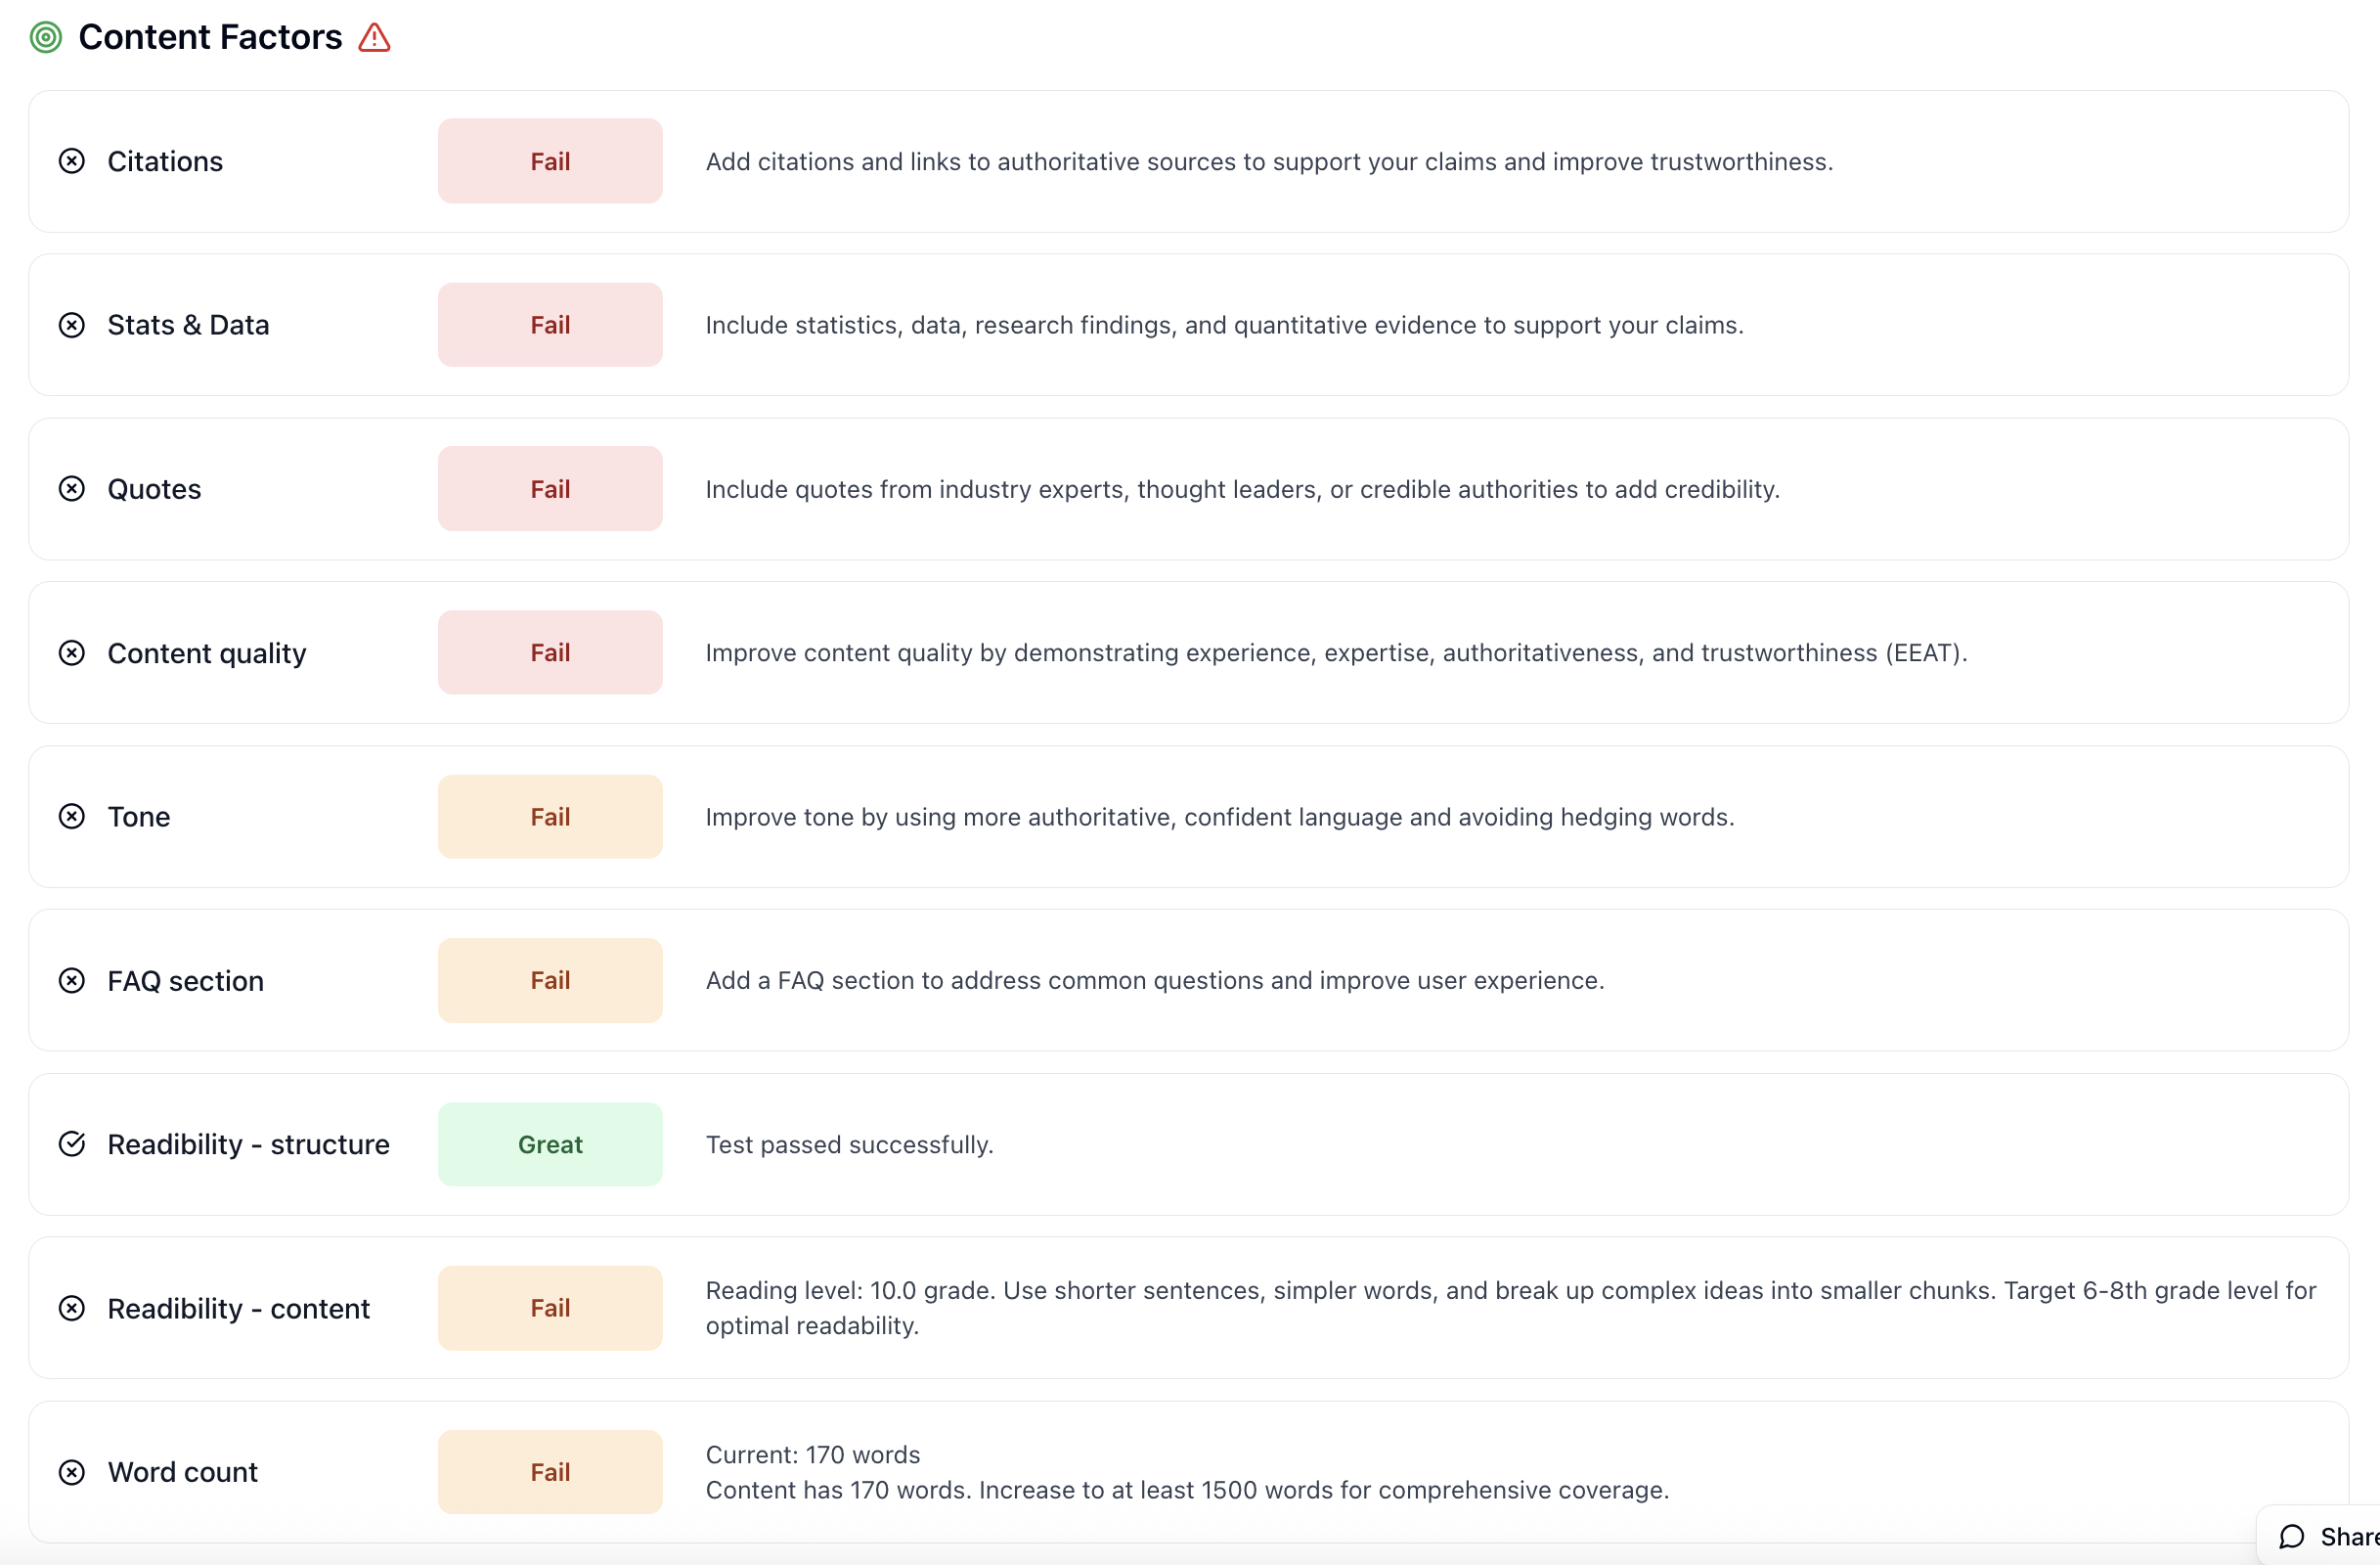Click the Quotes row label

click(154, 489)
